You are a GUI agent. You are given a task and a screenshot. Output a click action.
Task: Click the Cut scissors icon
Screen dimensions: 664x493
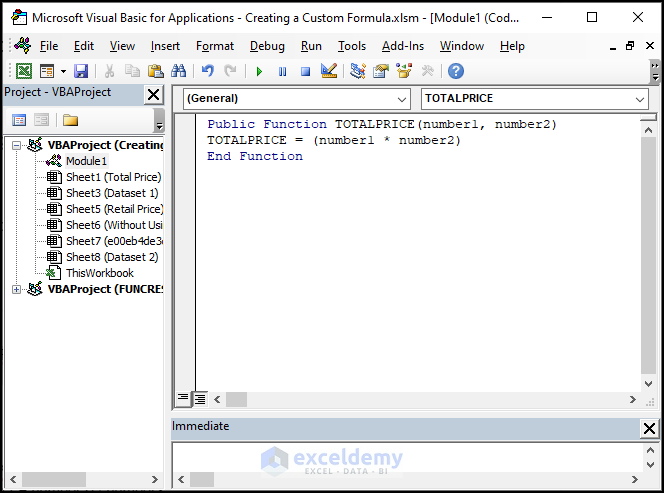click(x=109, y=71)
